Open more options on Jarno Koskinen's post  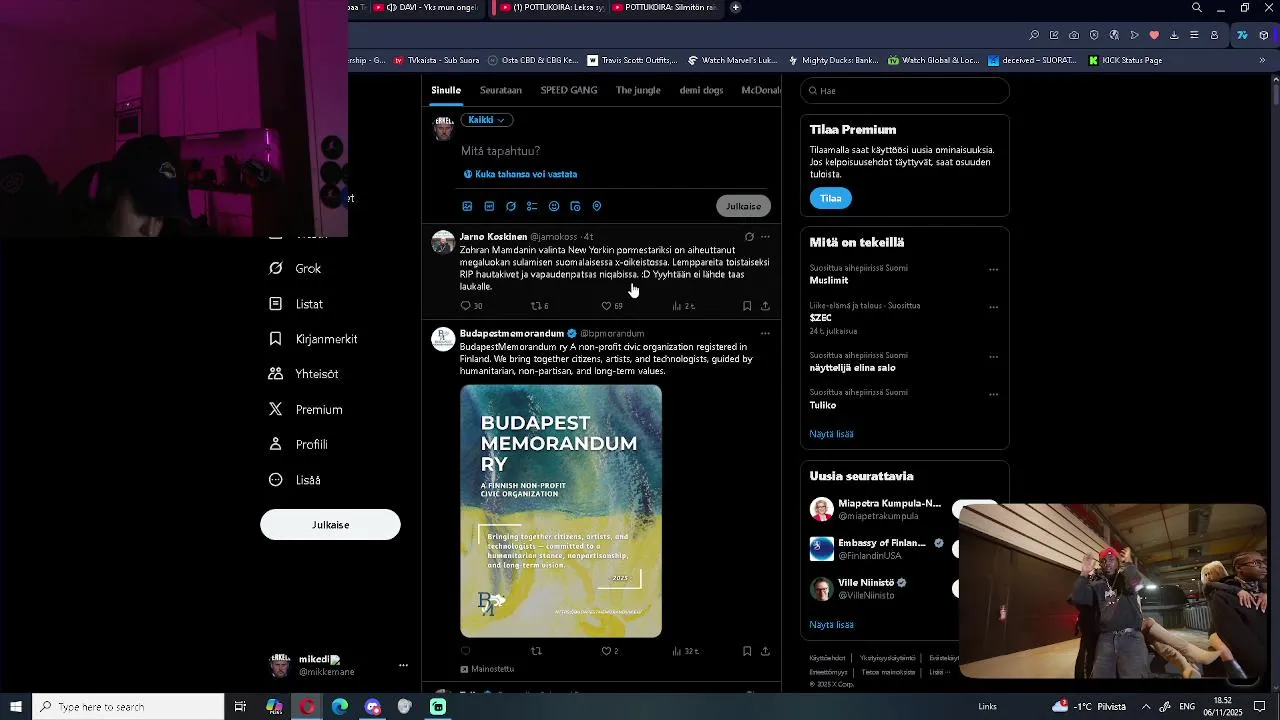(765, 237)
